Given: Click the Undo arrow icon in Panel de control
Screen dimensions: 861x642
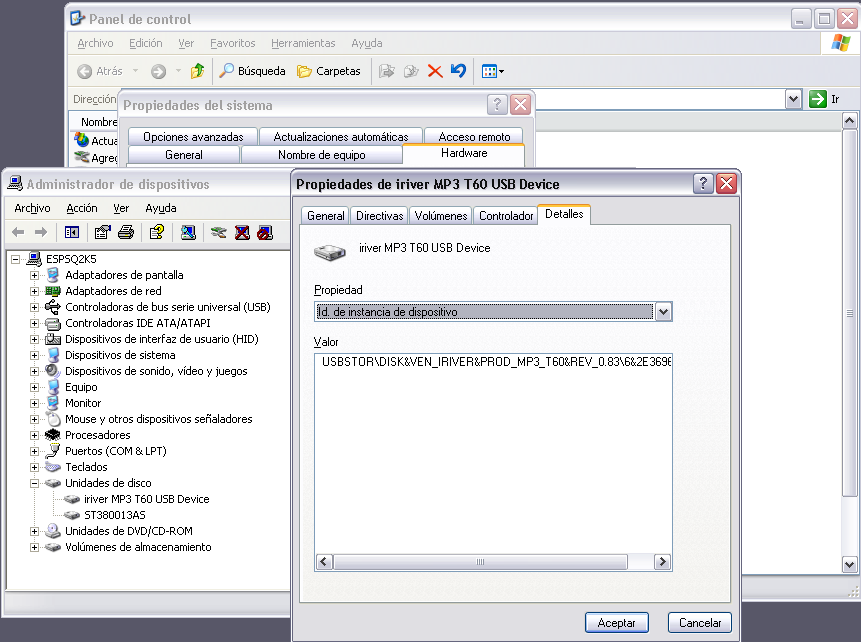Looking at the screenshot, I should tap(458, 71).
